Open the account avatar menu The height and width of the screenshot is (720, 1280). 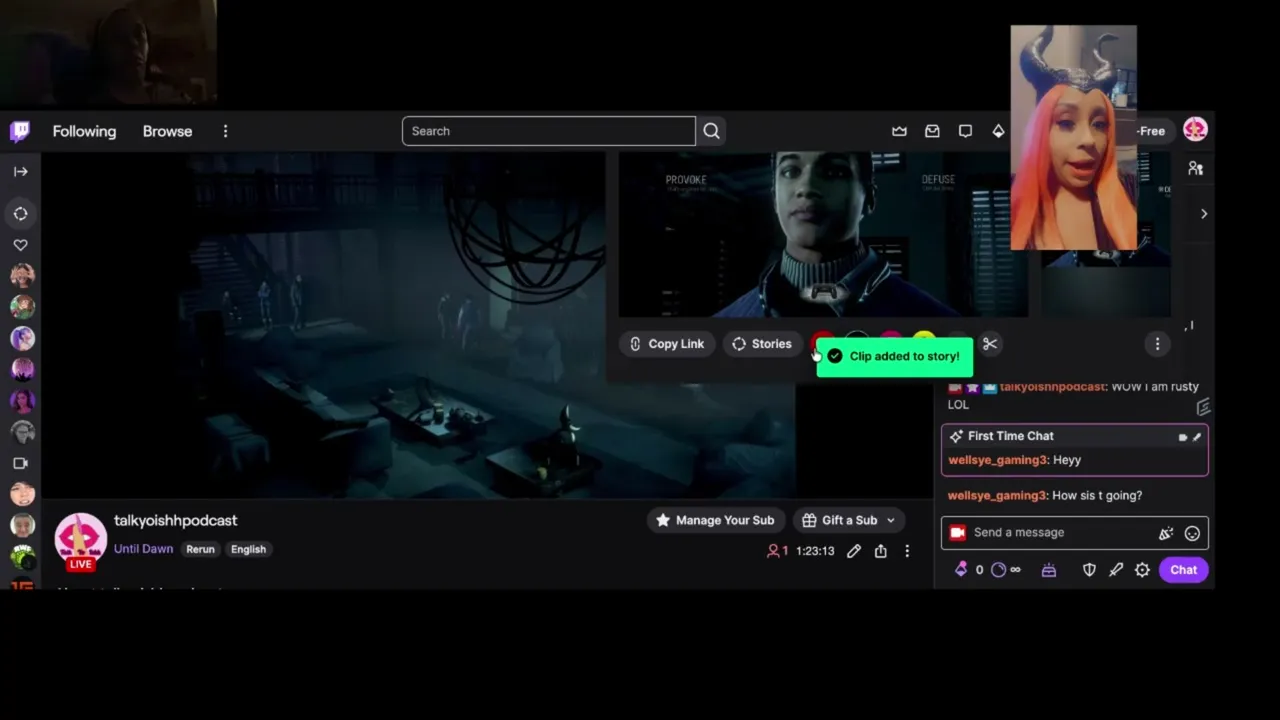(1195, 129)
